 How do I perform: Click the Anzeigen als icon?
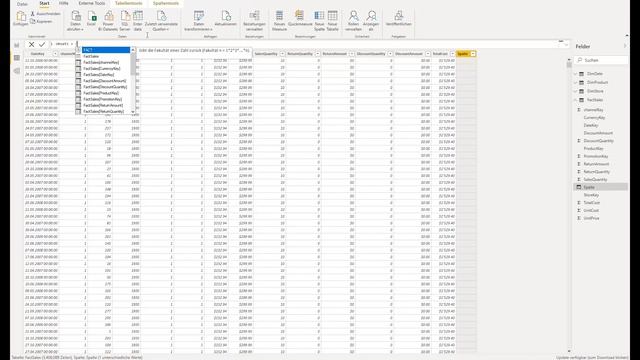[x=371, y=16]
